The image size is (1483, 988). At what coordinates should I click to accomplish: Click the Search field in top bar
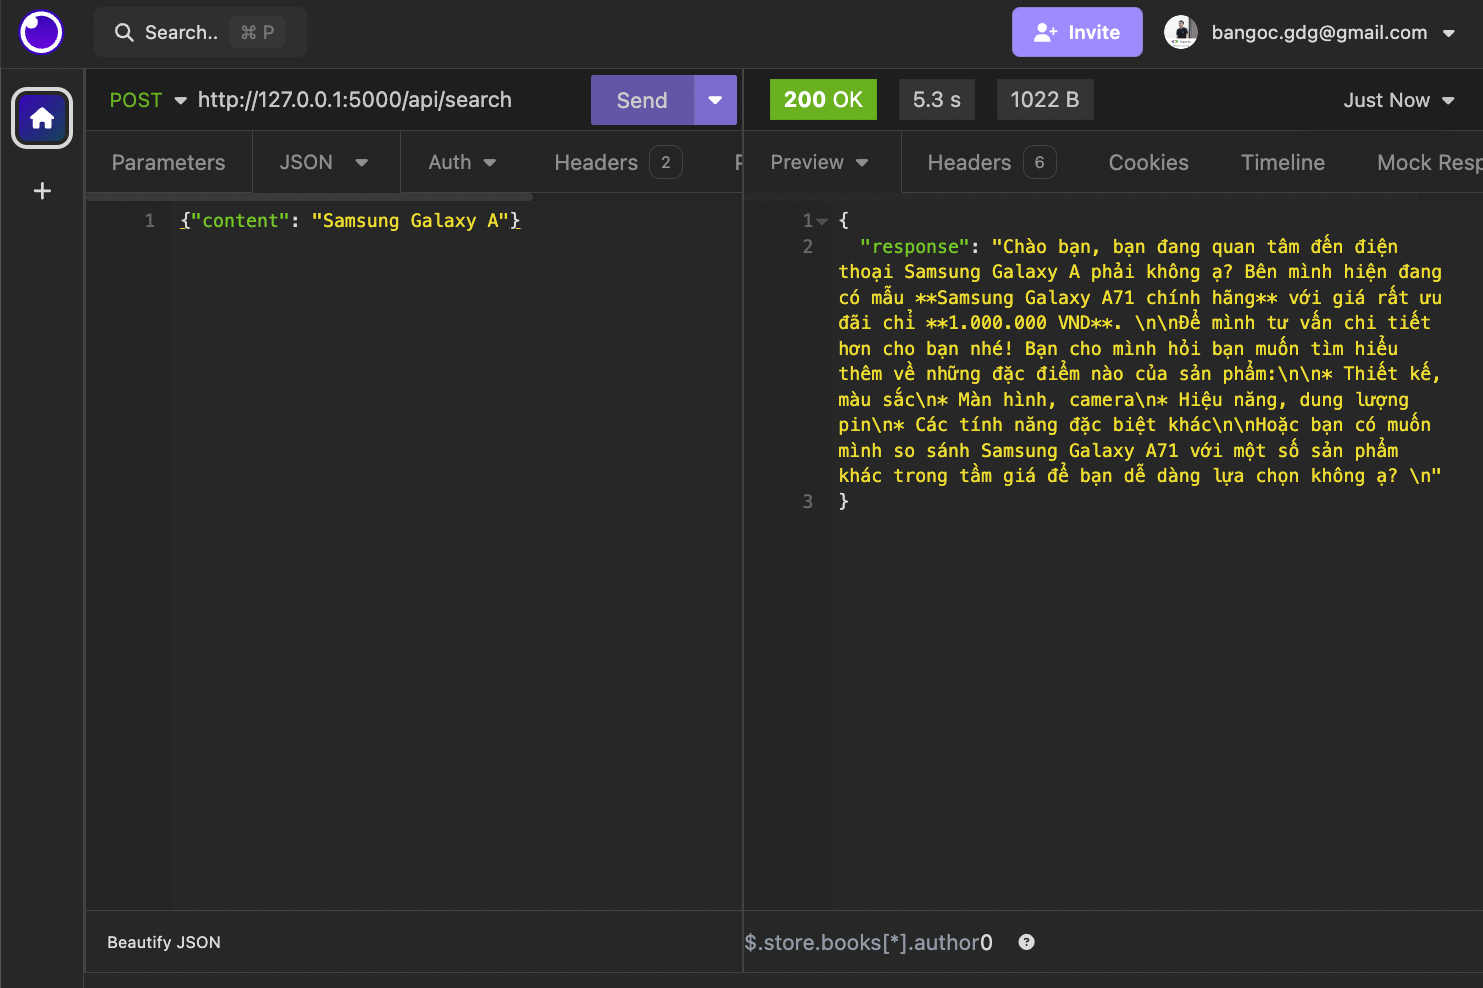(200, 32)
